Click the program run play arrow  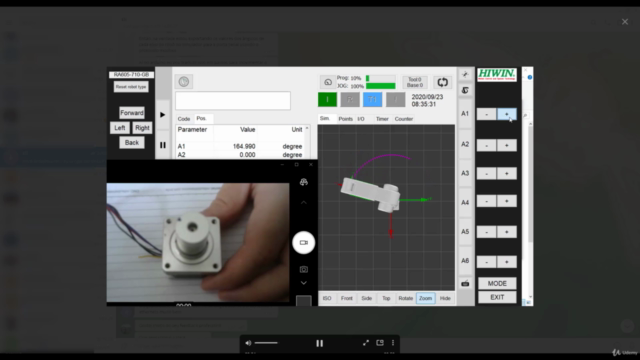click(162, 115)
